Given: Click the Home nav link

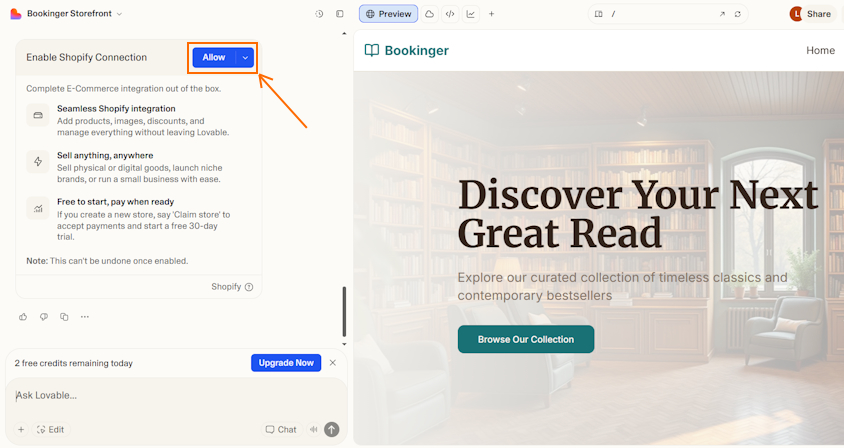Looking at the screenshot, I should tap(820, 51).
